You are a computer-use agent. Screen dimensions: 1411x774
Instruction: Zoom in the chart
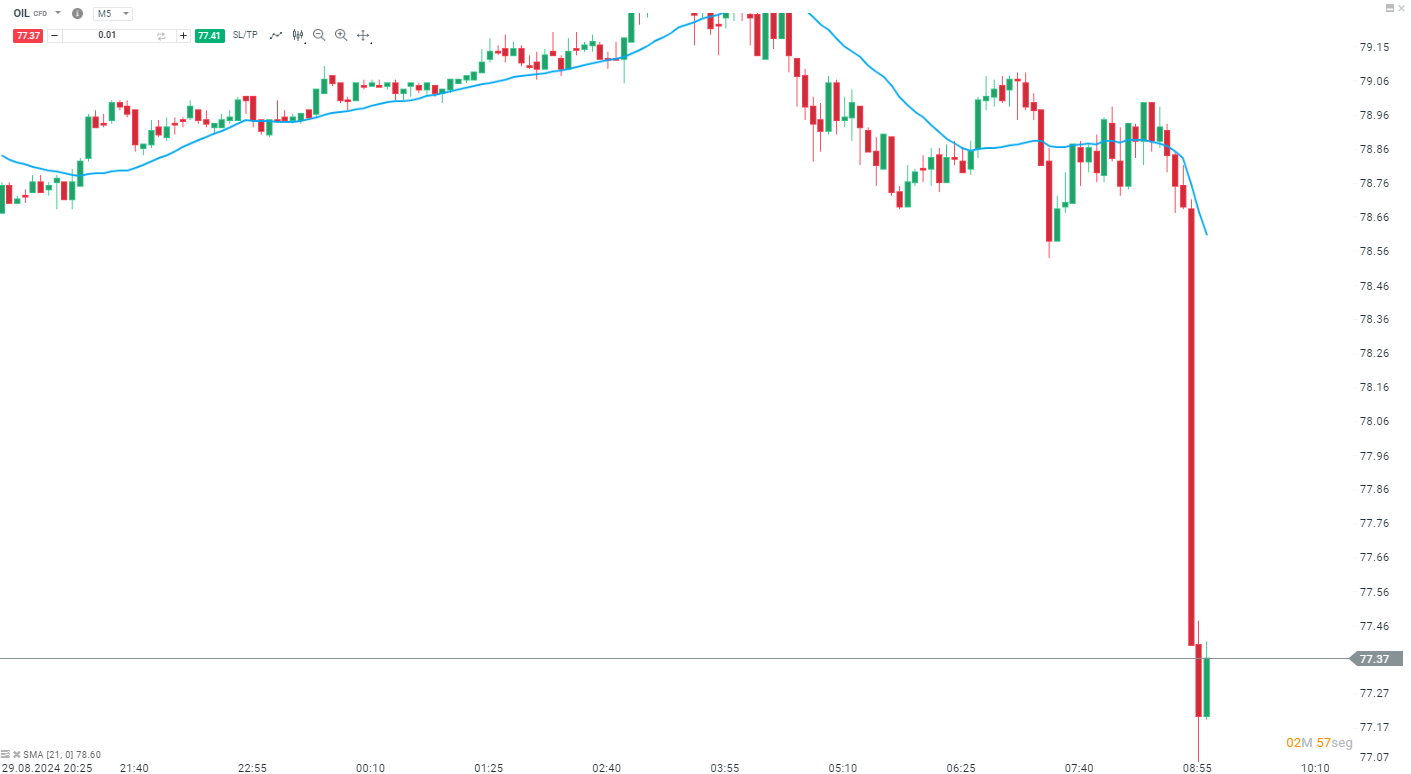coord(341,35)
